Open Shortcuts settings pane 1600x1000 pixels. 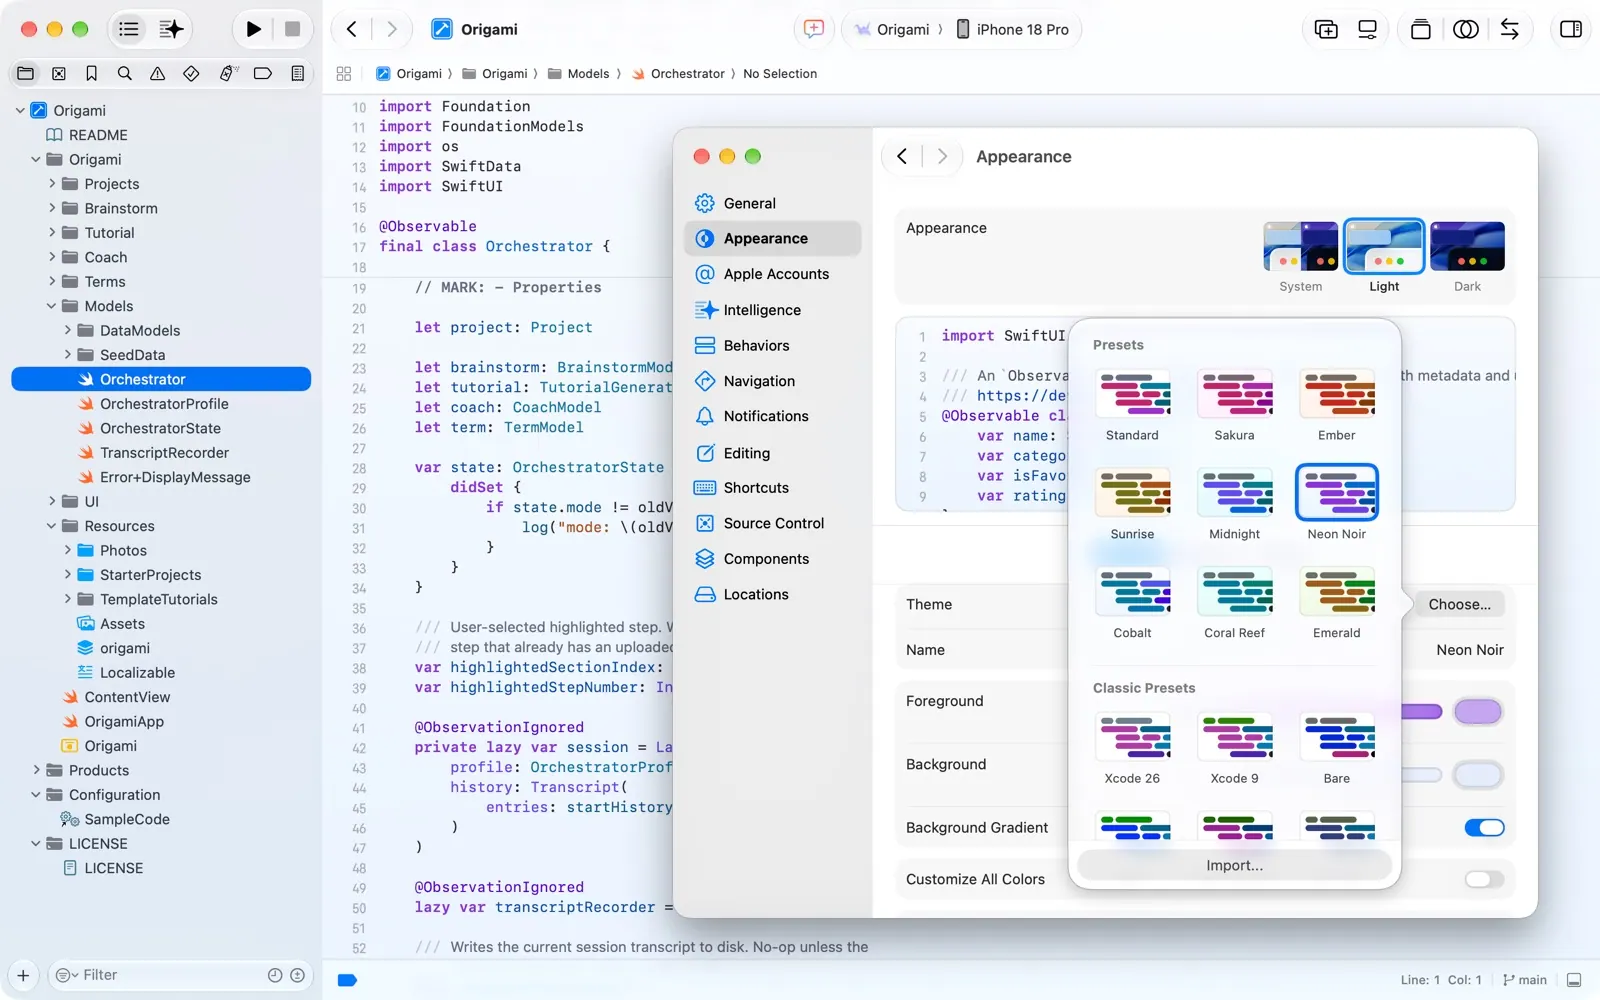click(772, 488)
